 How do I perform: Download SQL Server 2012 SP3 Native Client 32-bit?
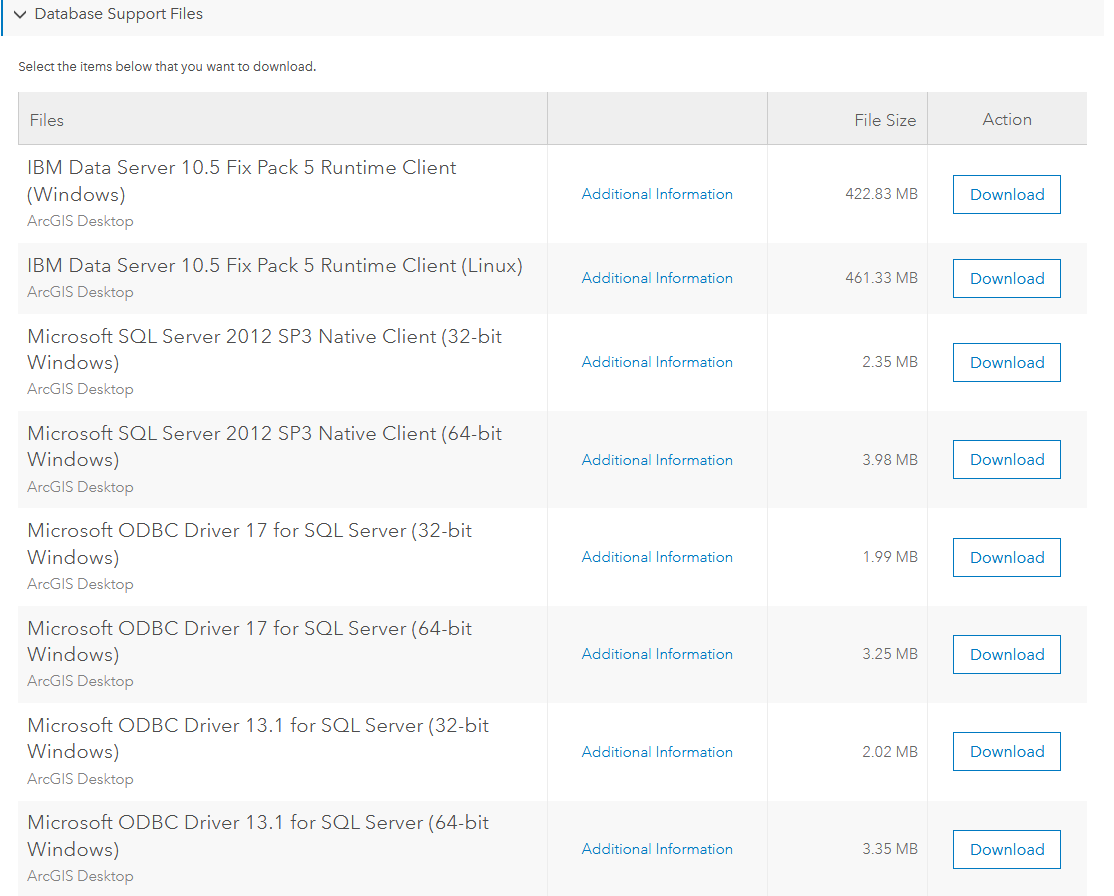pyautogui.click(x=1006, y=362)
